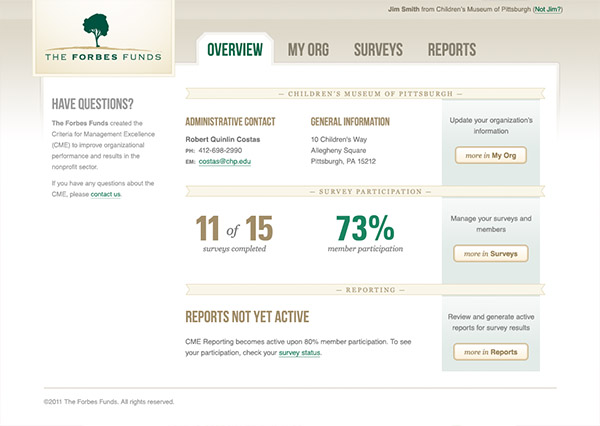Click 'Update your organization's information' text
600x426 pixels.
pyautogui.click(x=491, y=126)
